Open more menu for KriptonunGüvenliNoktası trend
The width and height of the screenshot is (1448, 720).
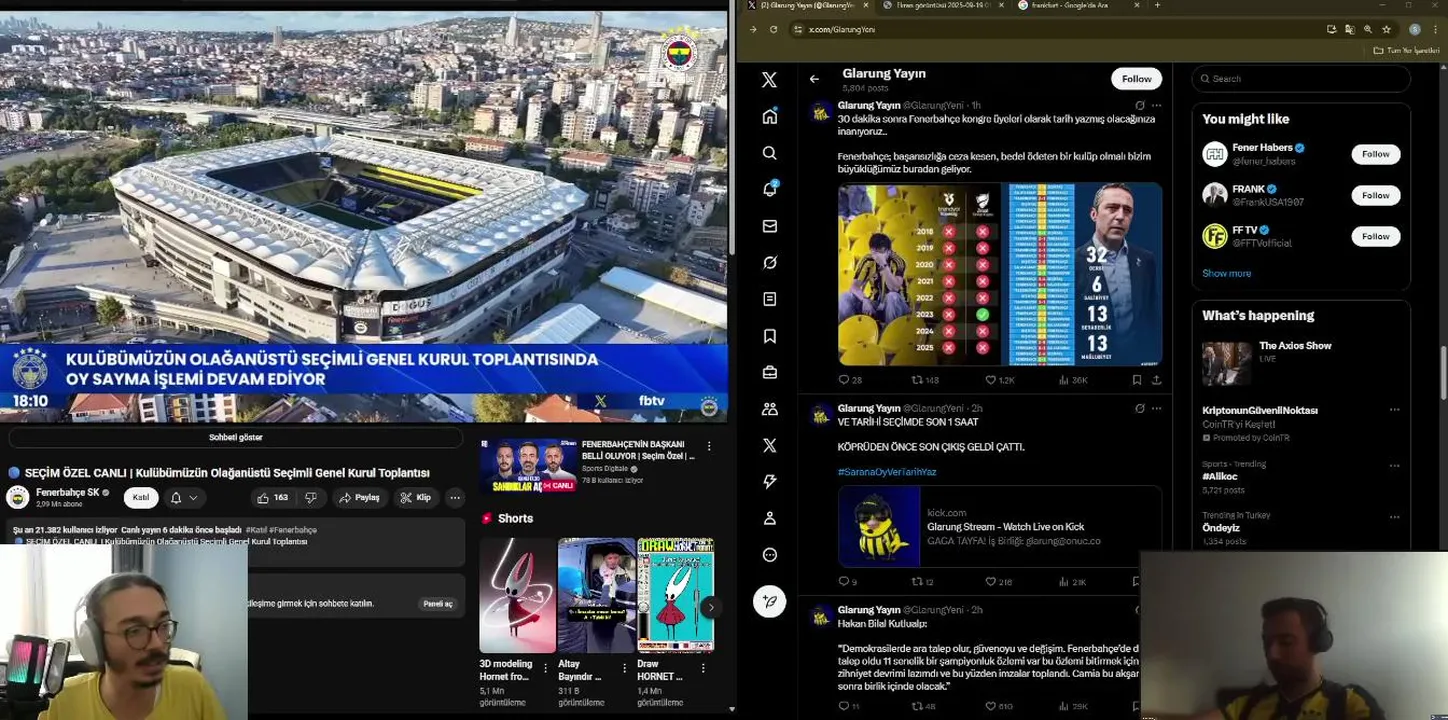pyautogui.click(x=1394, y=410)
